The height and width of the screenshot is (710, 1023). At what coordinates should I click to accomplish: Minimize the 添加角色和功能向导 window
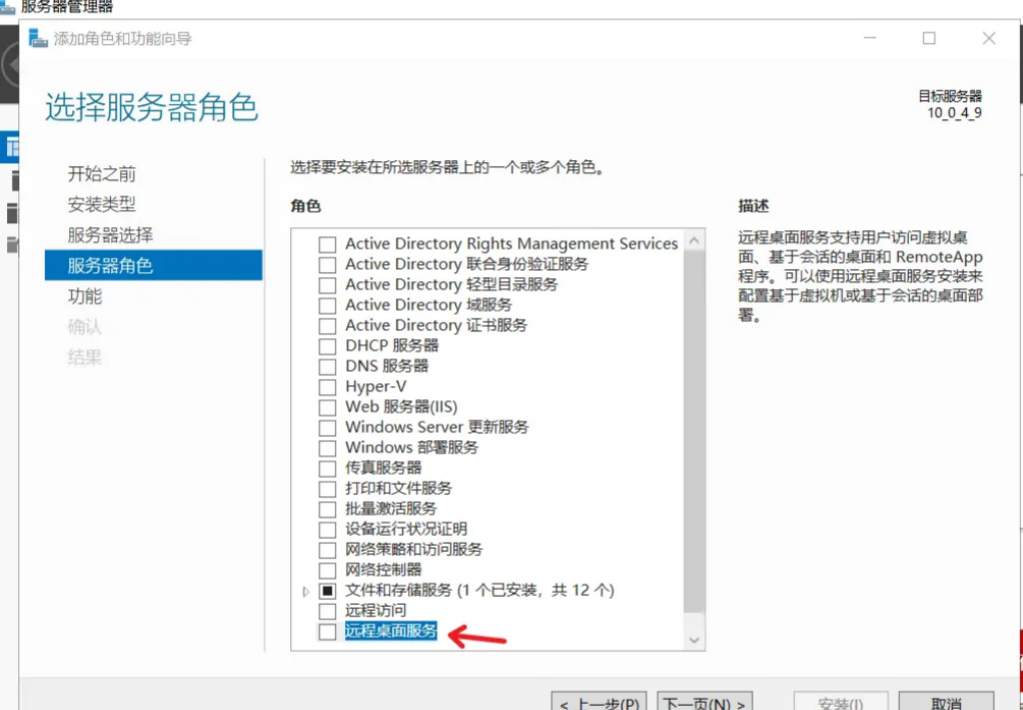pos(869,39)
